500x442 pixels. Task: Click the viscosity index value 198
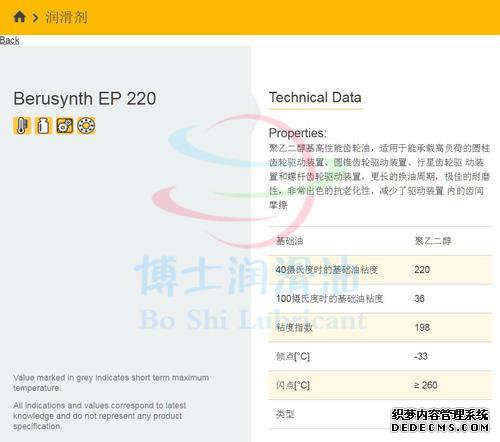(422, 327)
